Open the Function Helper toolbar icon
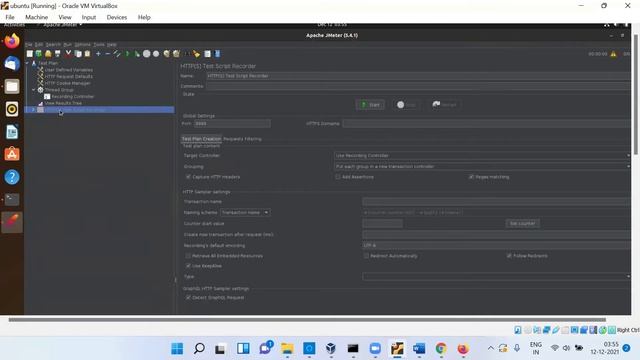The image size is (640, 360). point(207,53)
